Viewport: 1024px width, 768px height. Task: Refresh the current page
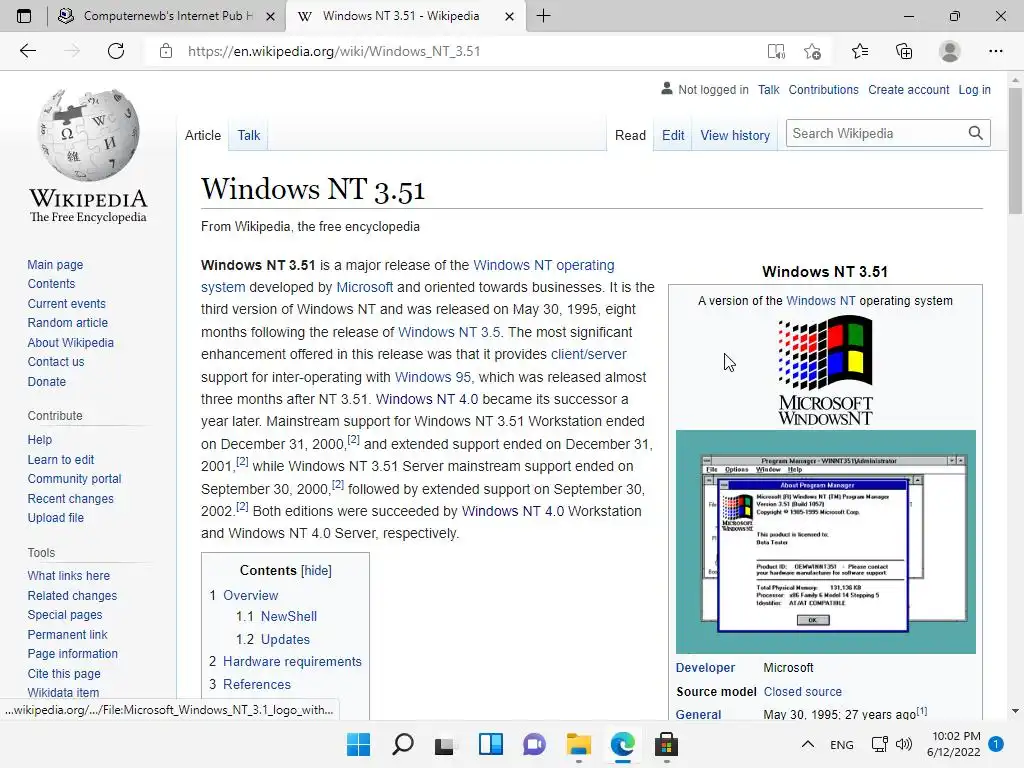coord(116,51)
